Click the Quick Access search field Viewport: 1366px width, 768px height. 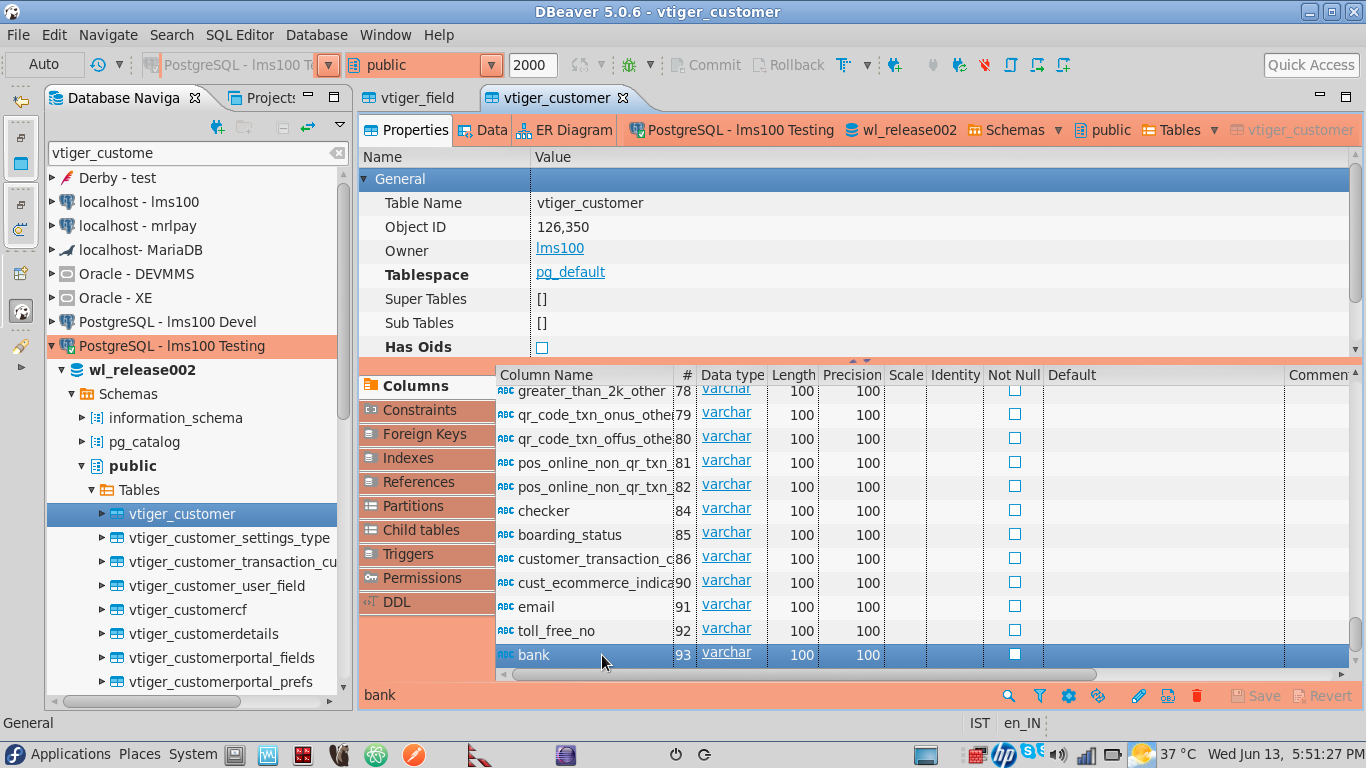point(1311,65)
